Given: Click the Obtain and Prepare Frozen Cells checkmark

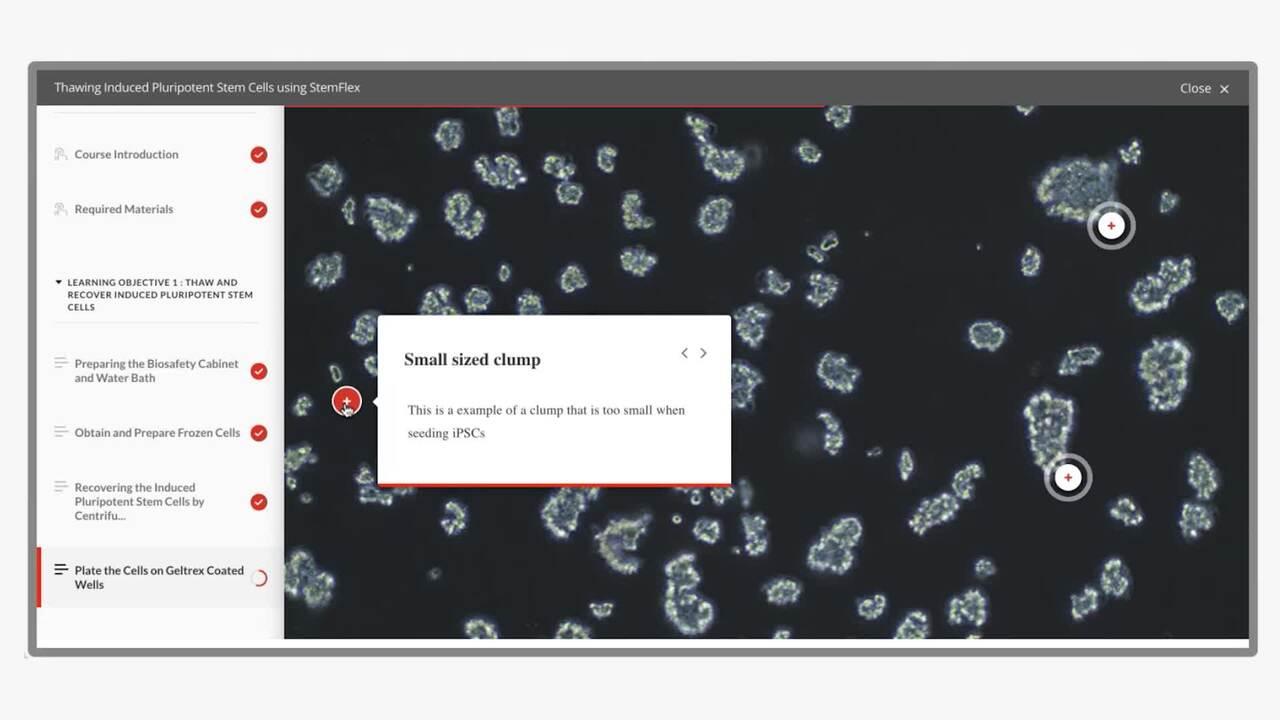Looking at the screenshot, I should 259,433.
